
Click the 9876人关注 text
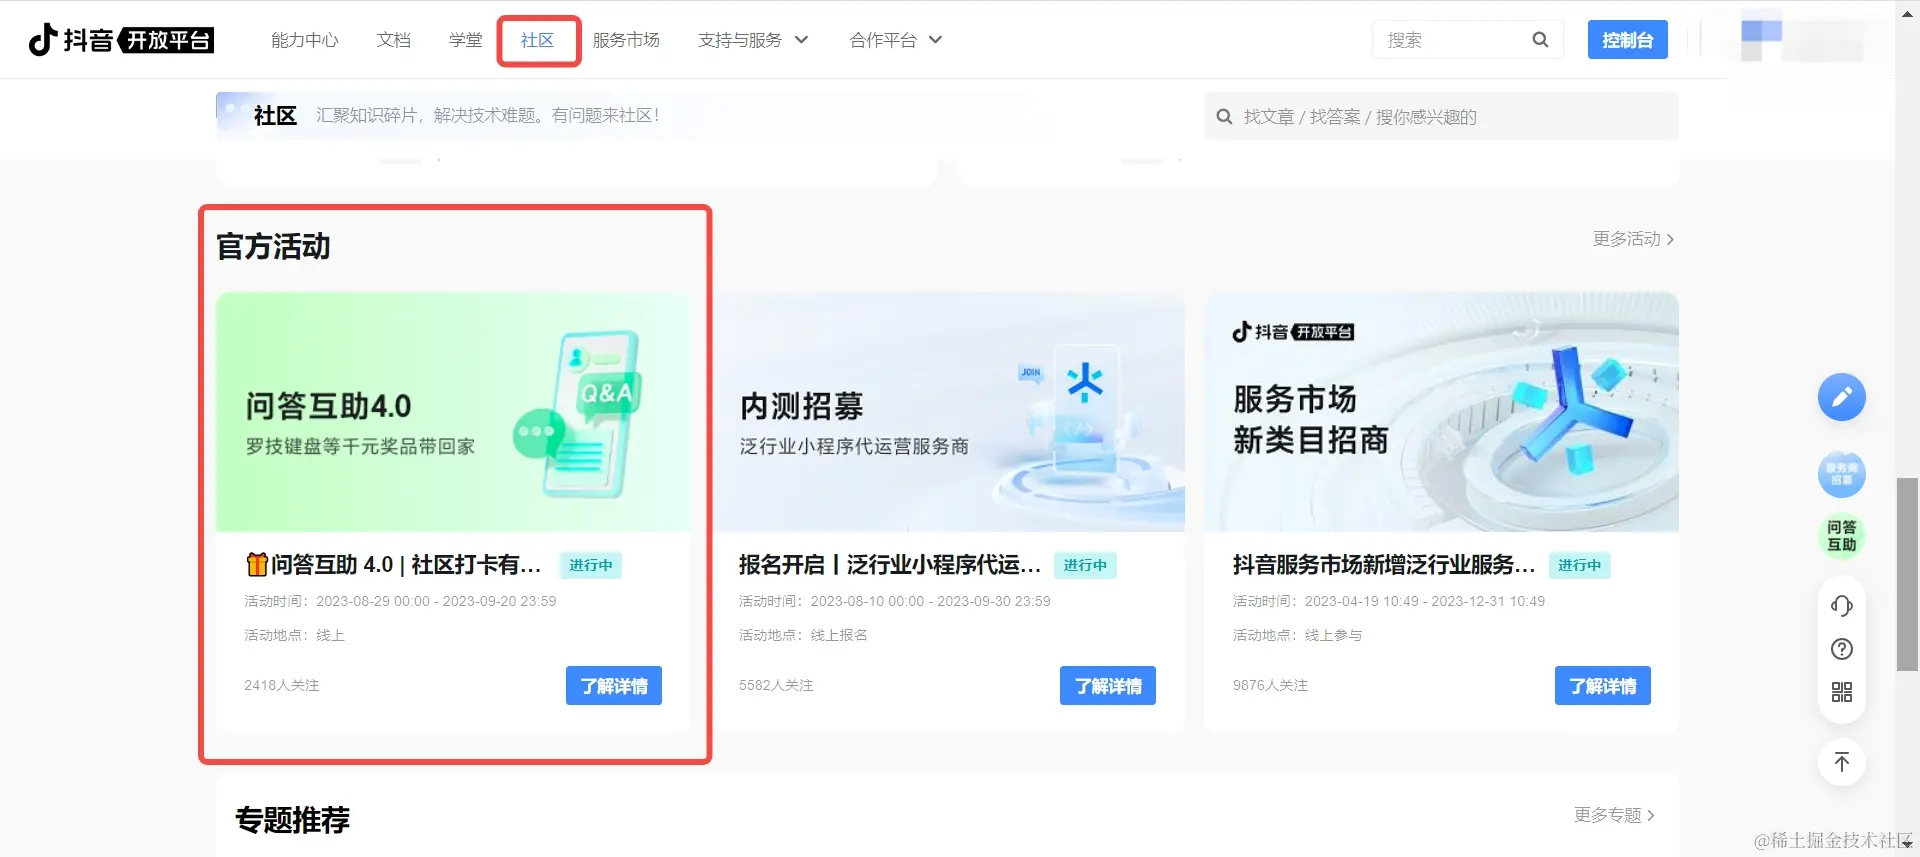tap(1270, 685)
